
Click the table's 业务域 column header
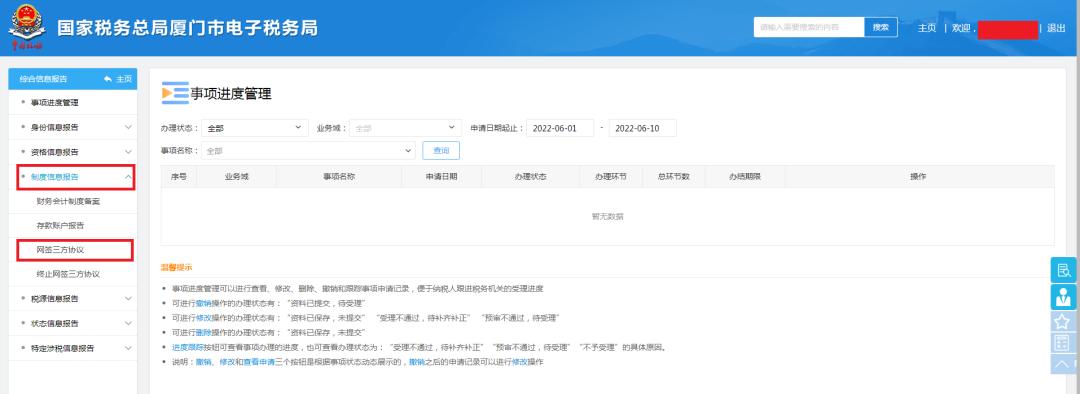click(236, 176)
